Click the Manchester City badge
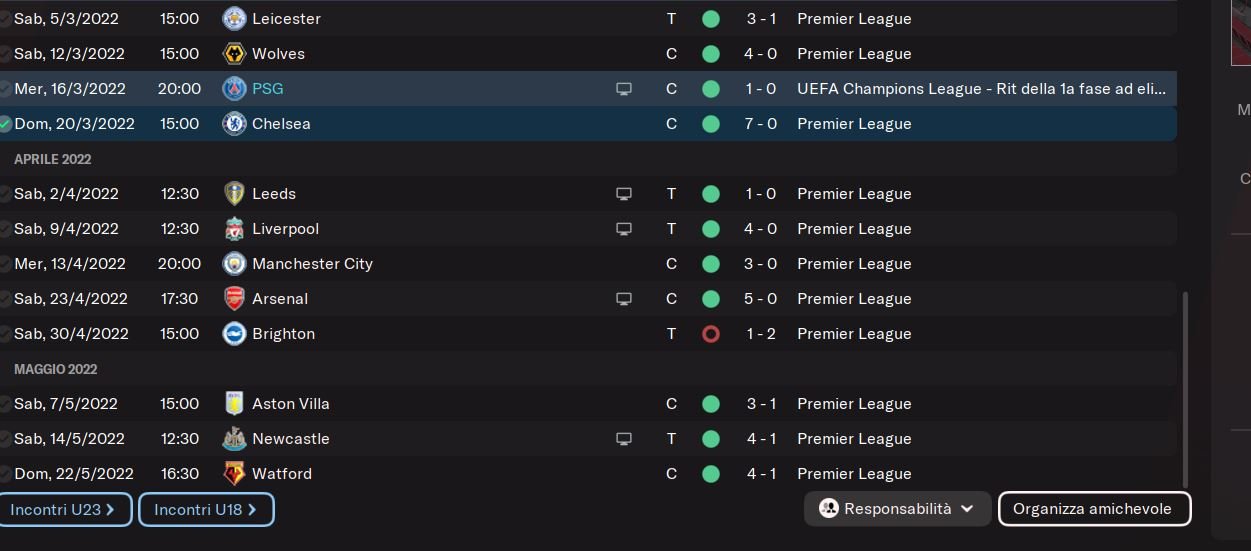Screen dimensions: 1251x551 tap(234, 264)
